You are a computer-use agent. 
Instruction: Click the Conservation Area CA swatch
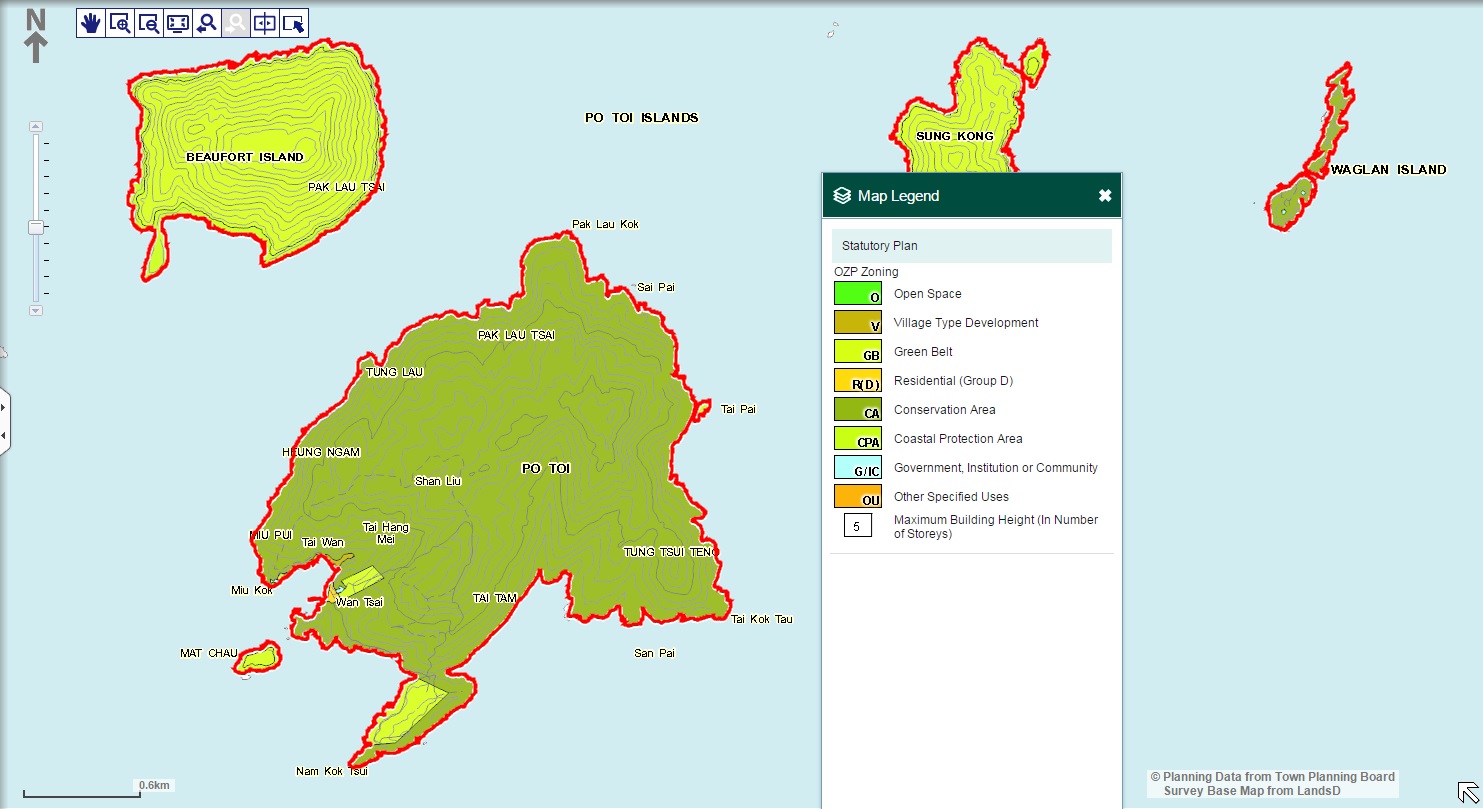(x=857, y=410)
